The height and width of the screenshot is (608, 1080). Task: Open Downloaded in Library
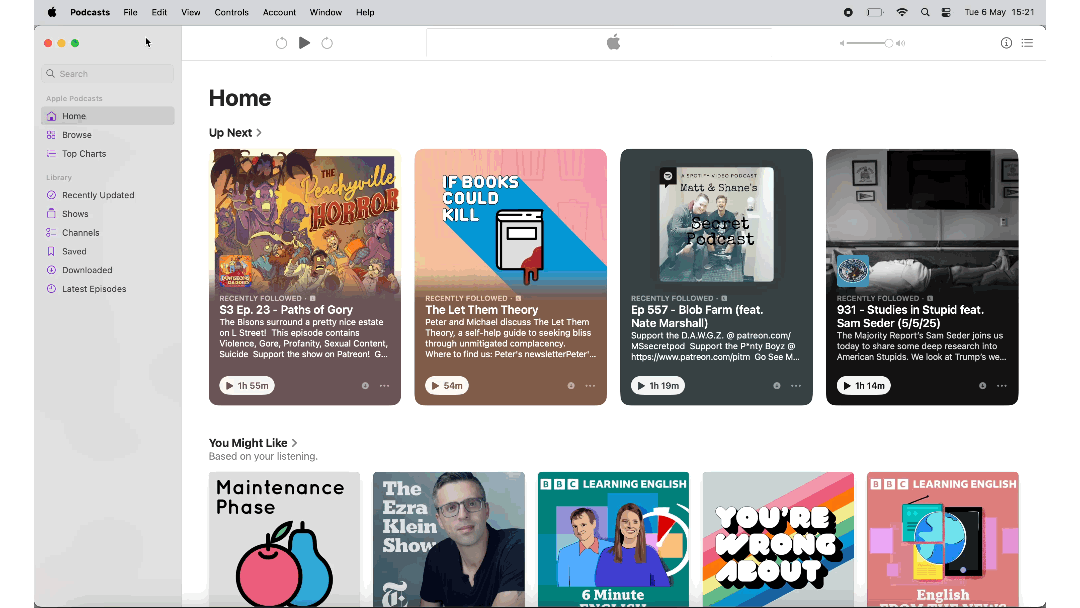click(107, 270)
